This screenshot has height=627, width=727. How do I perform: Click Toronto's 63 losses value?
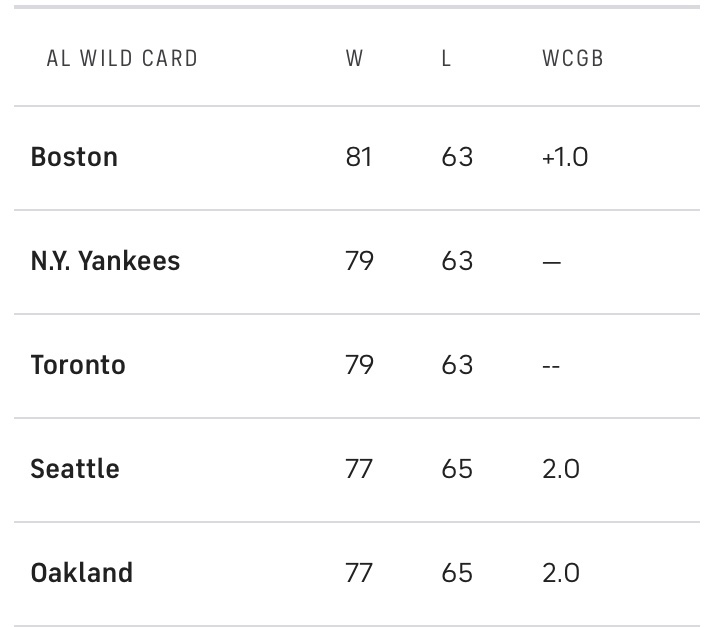pyautogui.click(x=457, y=365)
